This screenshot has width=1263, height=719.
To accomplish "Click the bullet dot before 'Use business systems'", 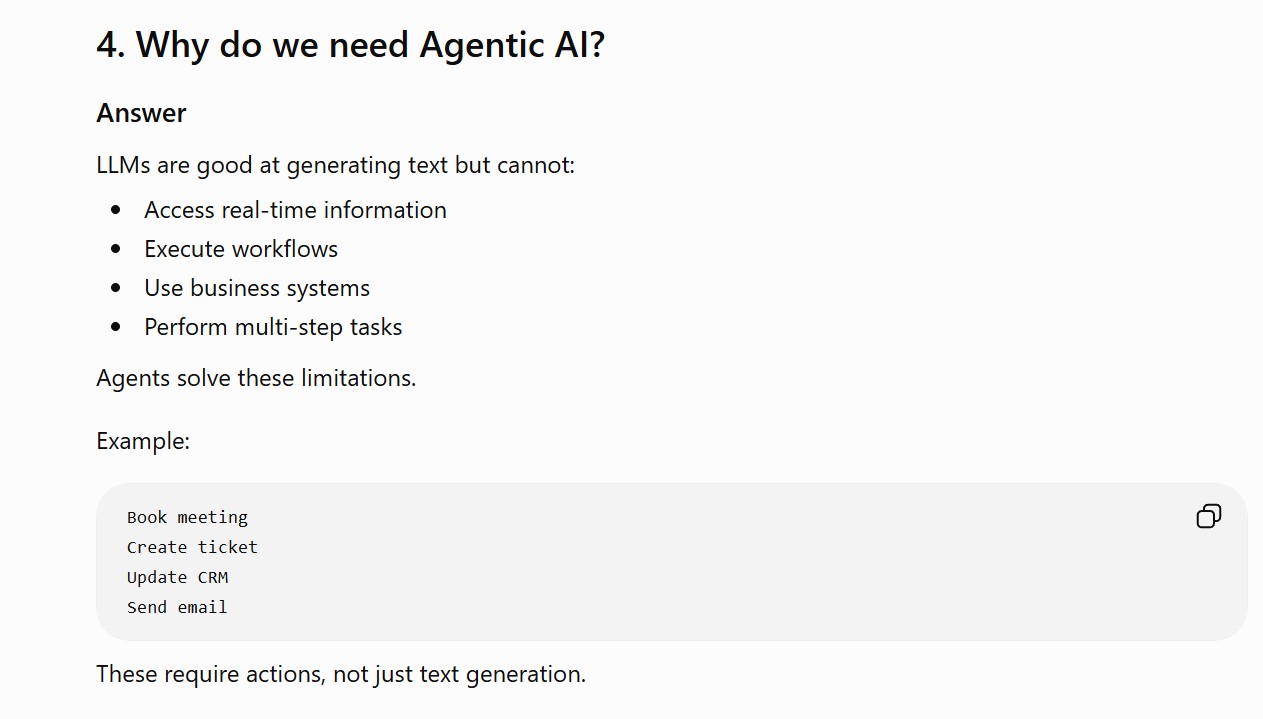I will [116, 288].
